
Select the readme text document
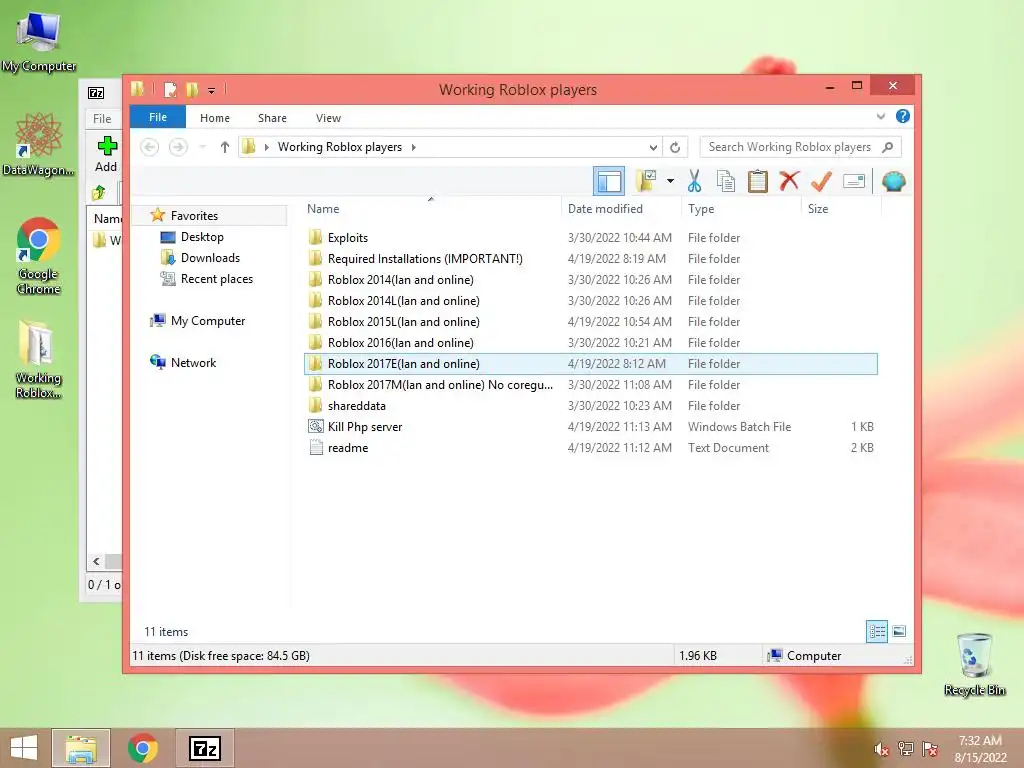tap(590, 447)
